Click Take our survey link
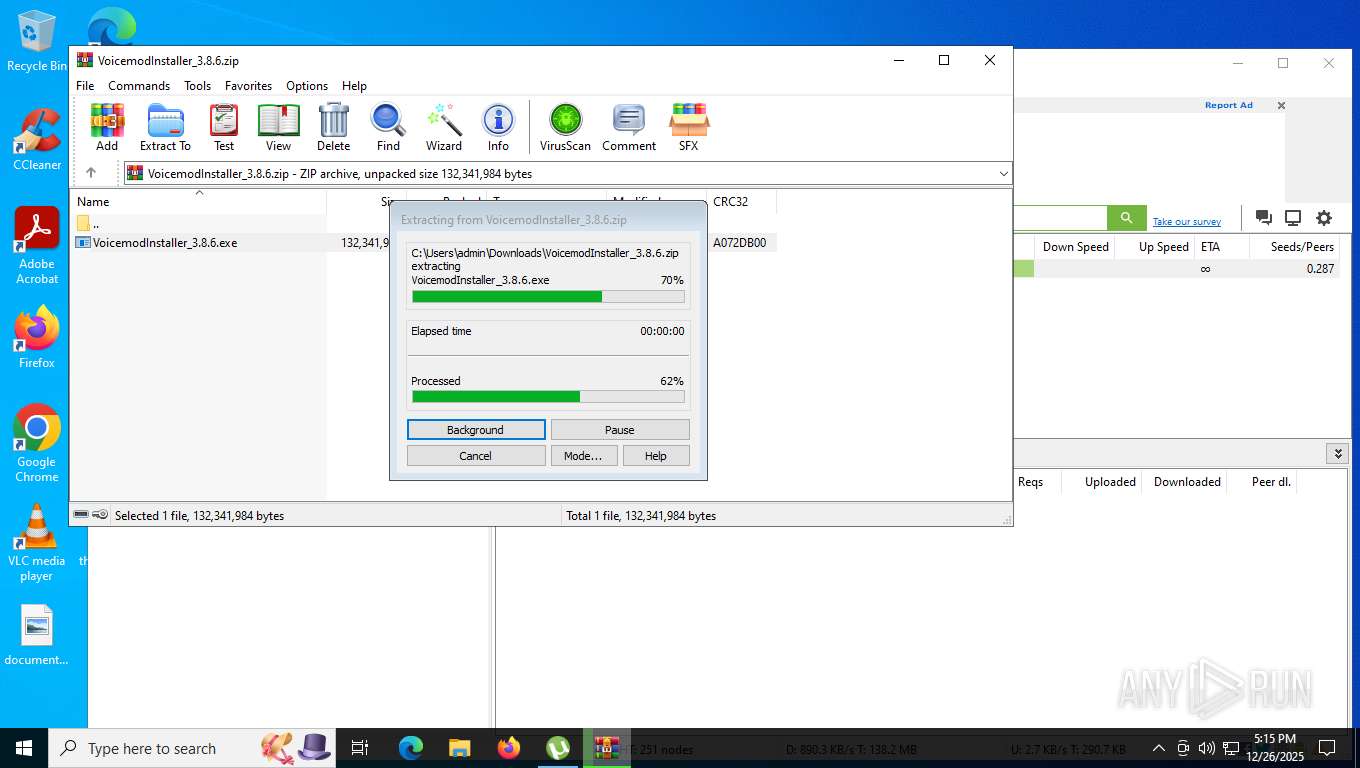Image resolution: width=1360 pixels, height=768 pixels. [1187, 222]
